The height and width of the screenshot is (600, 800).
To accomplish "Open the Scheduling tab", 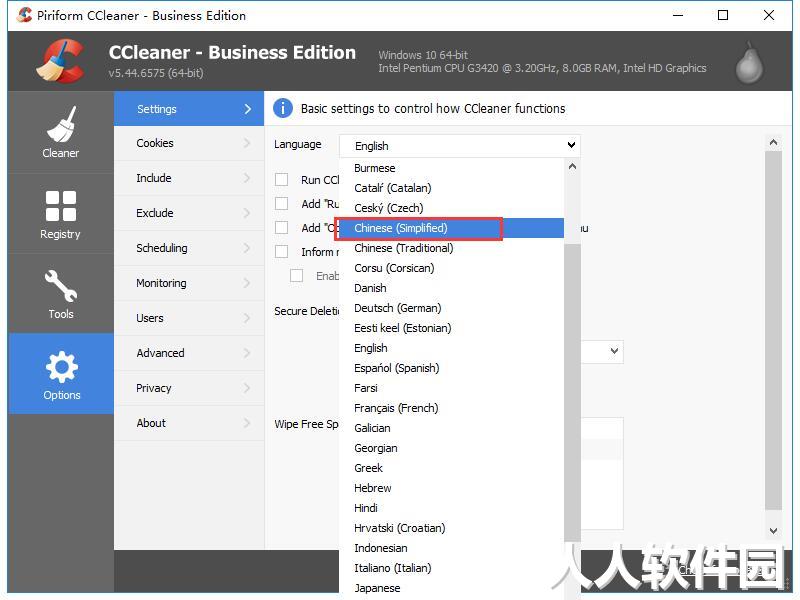I will pyautogui.click(x=189, y=248).
